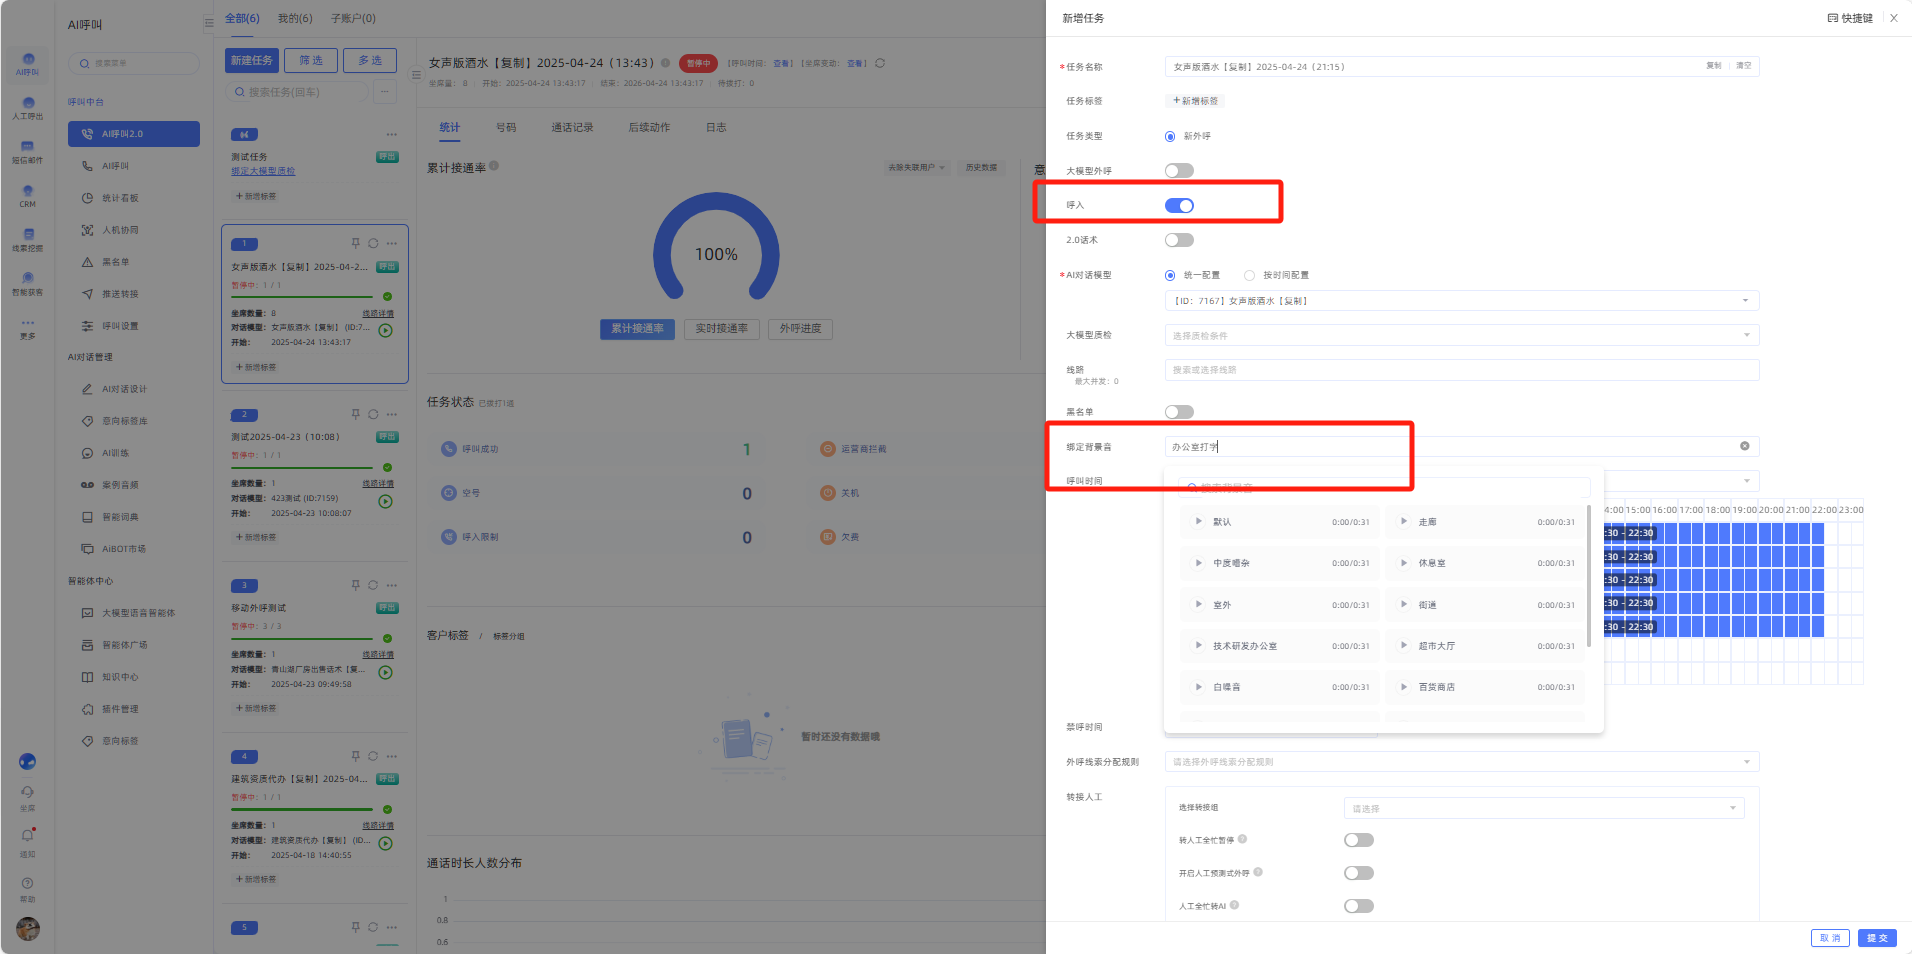Play the 走廊 background sound preview

point(1404,521)
